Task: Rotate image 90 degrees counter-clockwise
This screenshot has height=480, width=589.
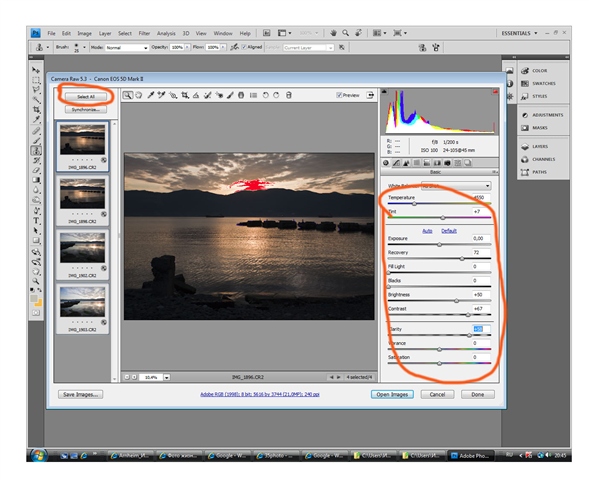Action: click(x=265, y=95)
